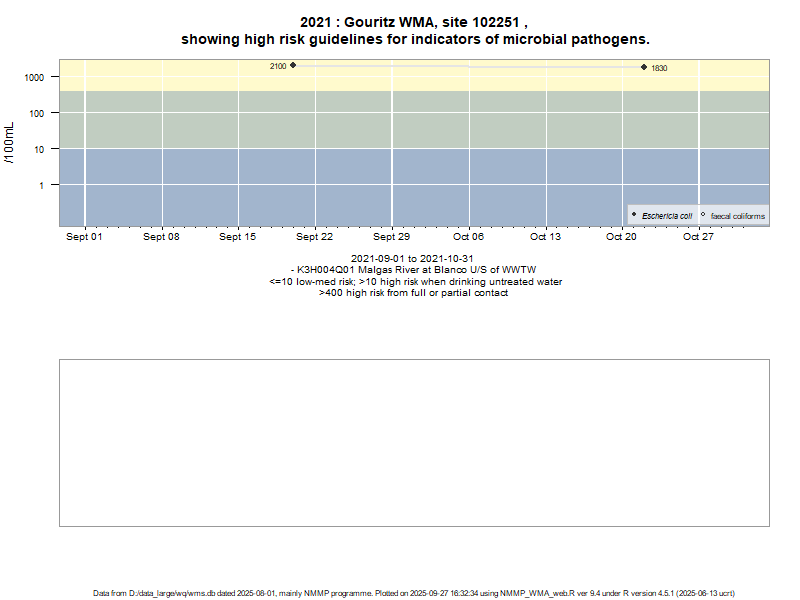Select the 'Eschericia coli' legend label
The height and width of the screenshot is (600, 800).
tap(667, 216)
